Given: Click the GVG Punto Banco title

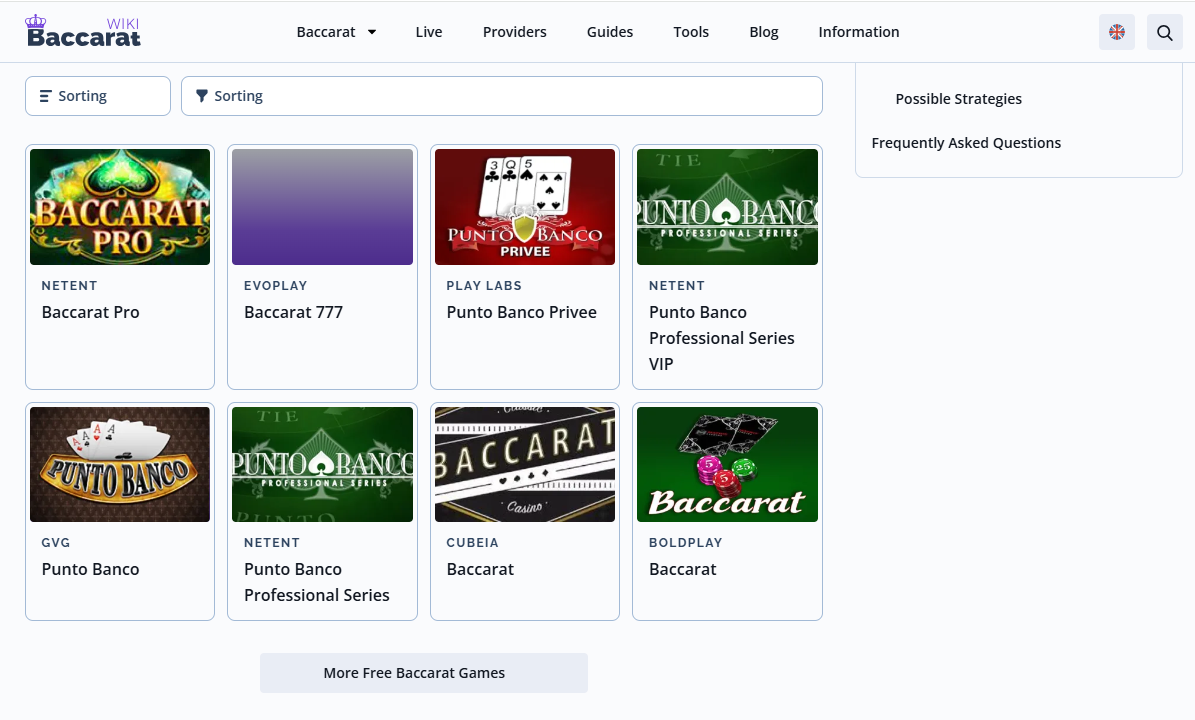Looking at the screenshot, I should pos(91,569).
